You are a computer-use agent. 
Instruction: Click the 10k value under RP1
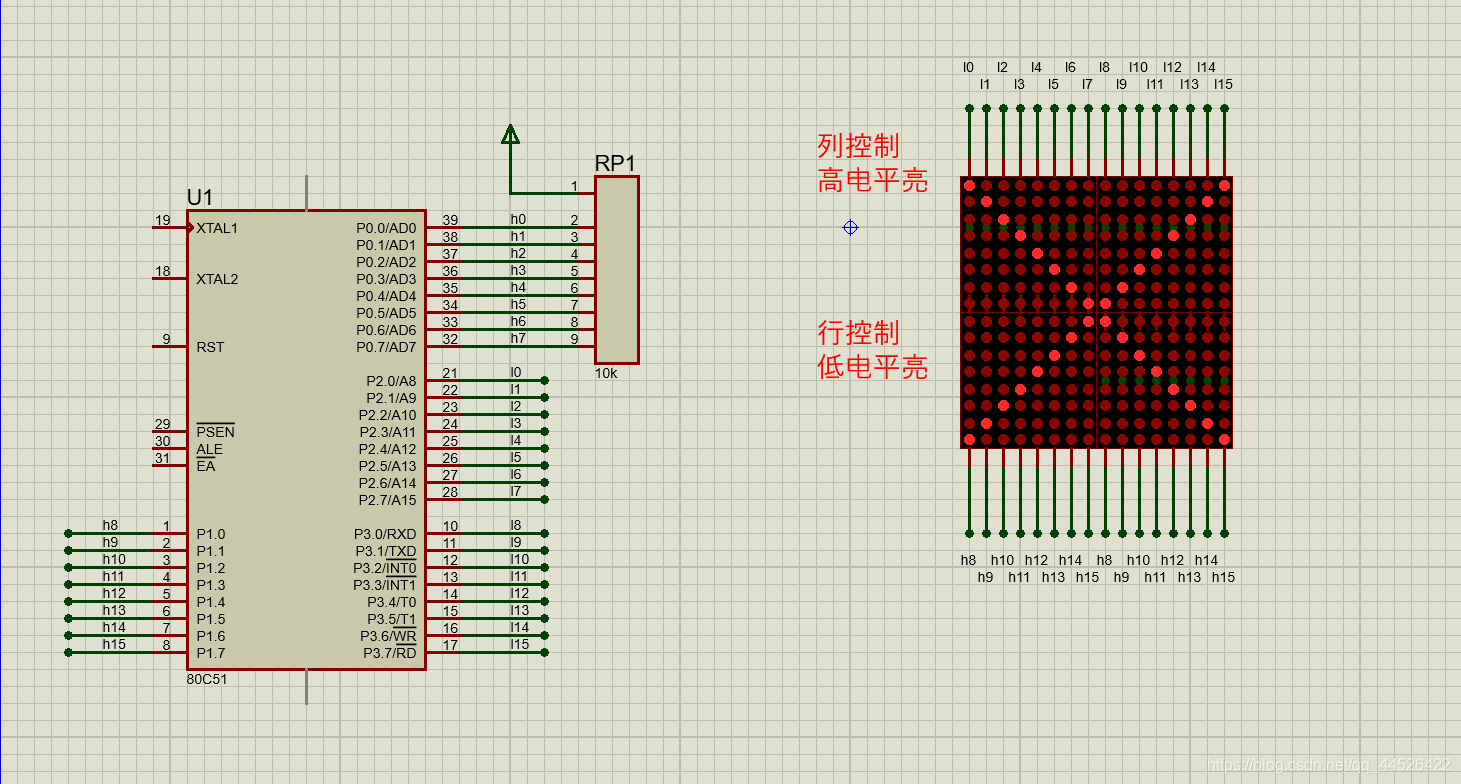606,372
